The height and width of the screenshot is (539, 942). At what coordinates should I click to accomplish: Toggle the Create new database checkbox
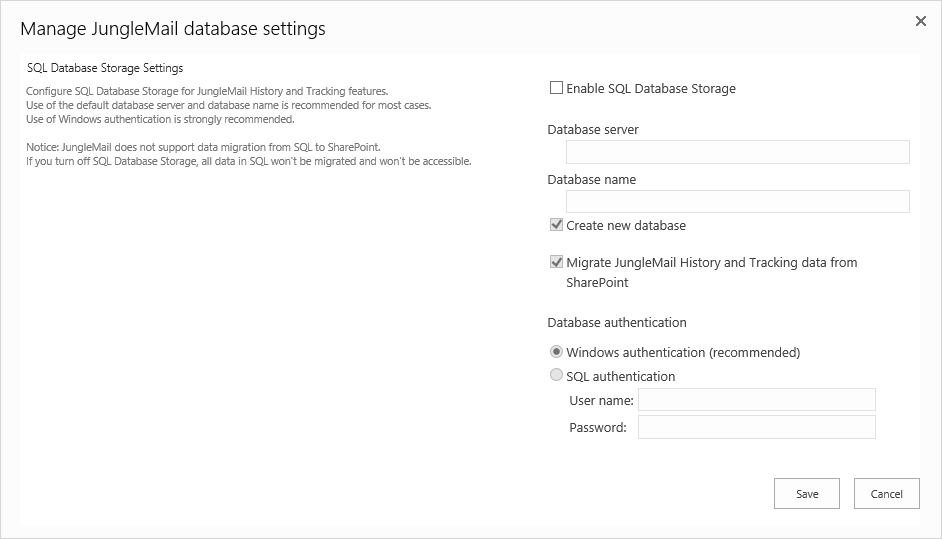(x=556, y=225)
